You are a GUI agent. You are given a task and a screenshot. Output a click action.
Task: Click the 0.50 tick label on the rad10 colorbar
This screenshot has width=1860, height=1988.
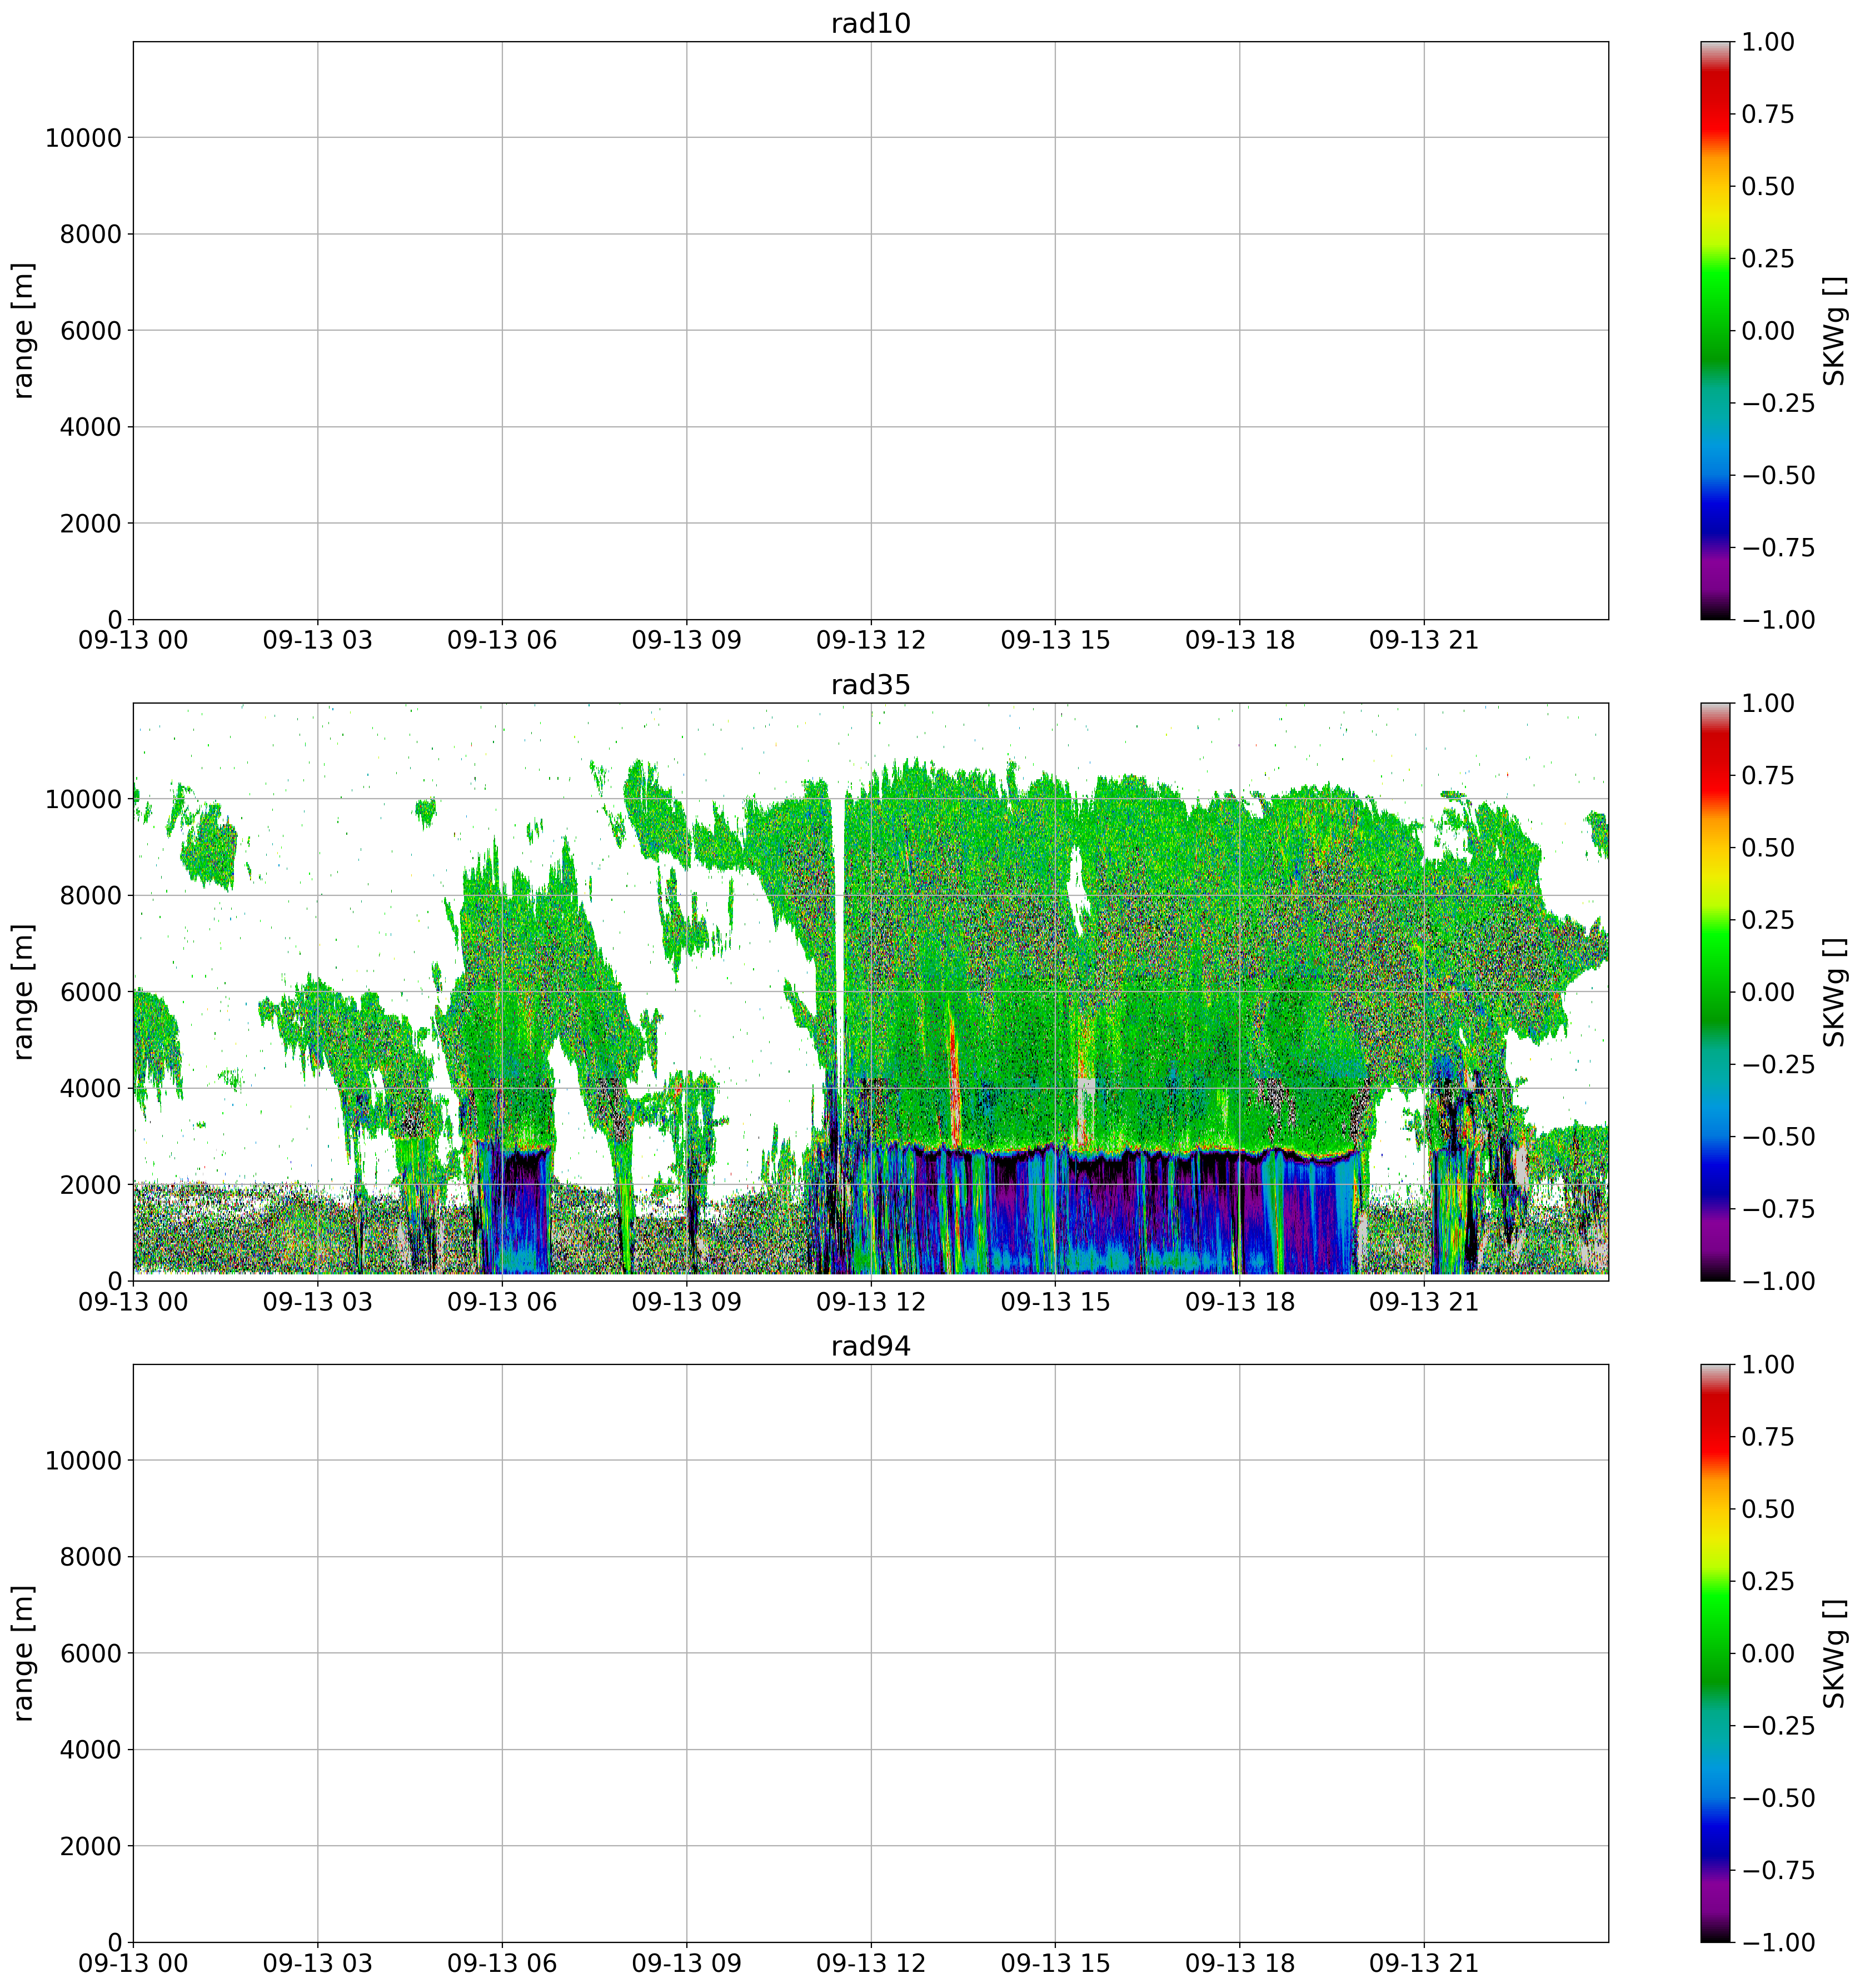coord(1768,187)
